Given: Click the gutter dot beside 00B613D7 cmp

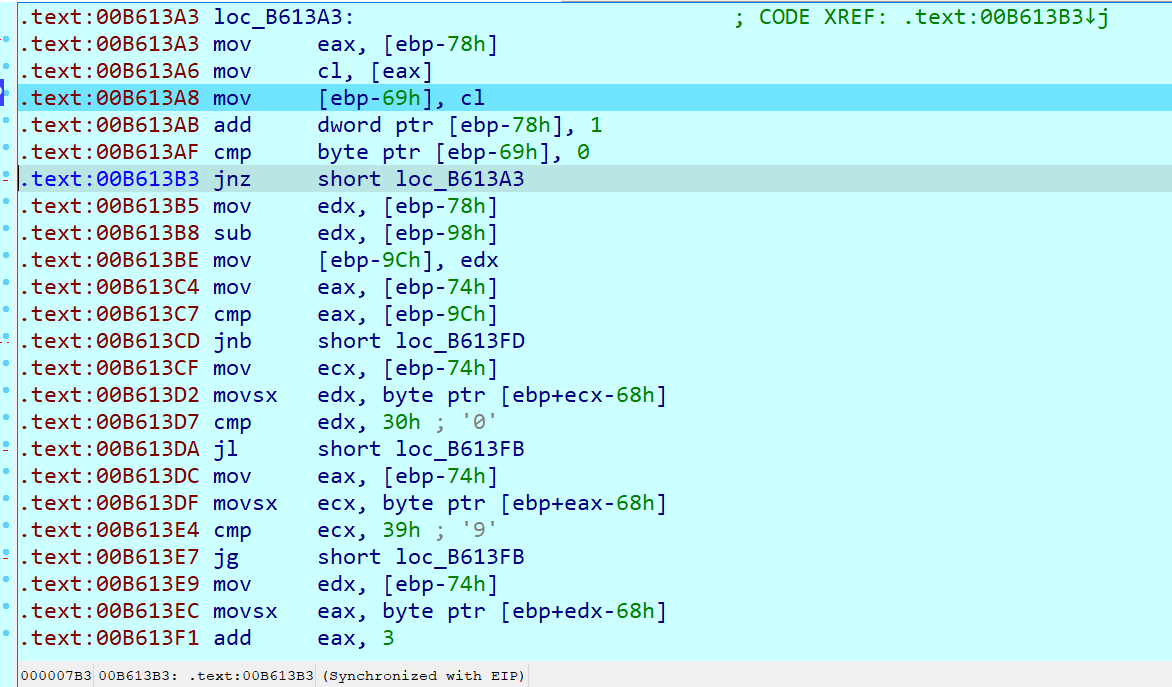Looking at the screenshot, I should pyautogui.click(x=8, y=422).
